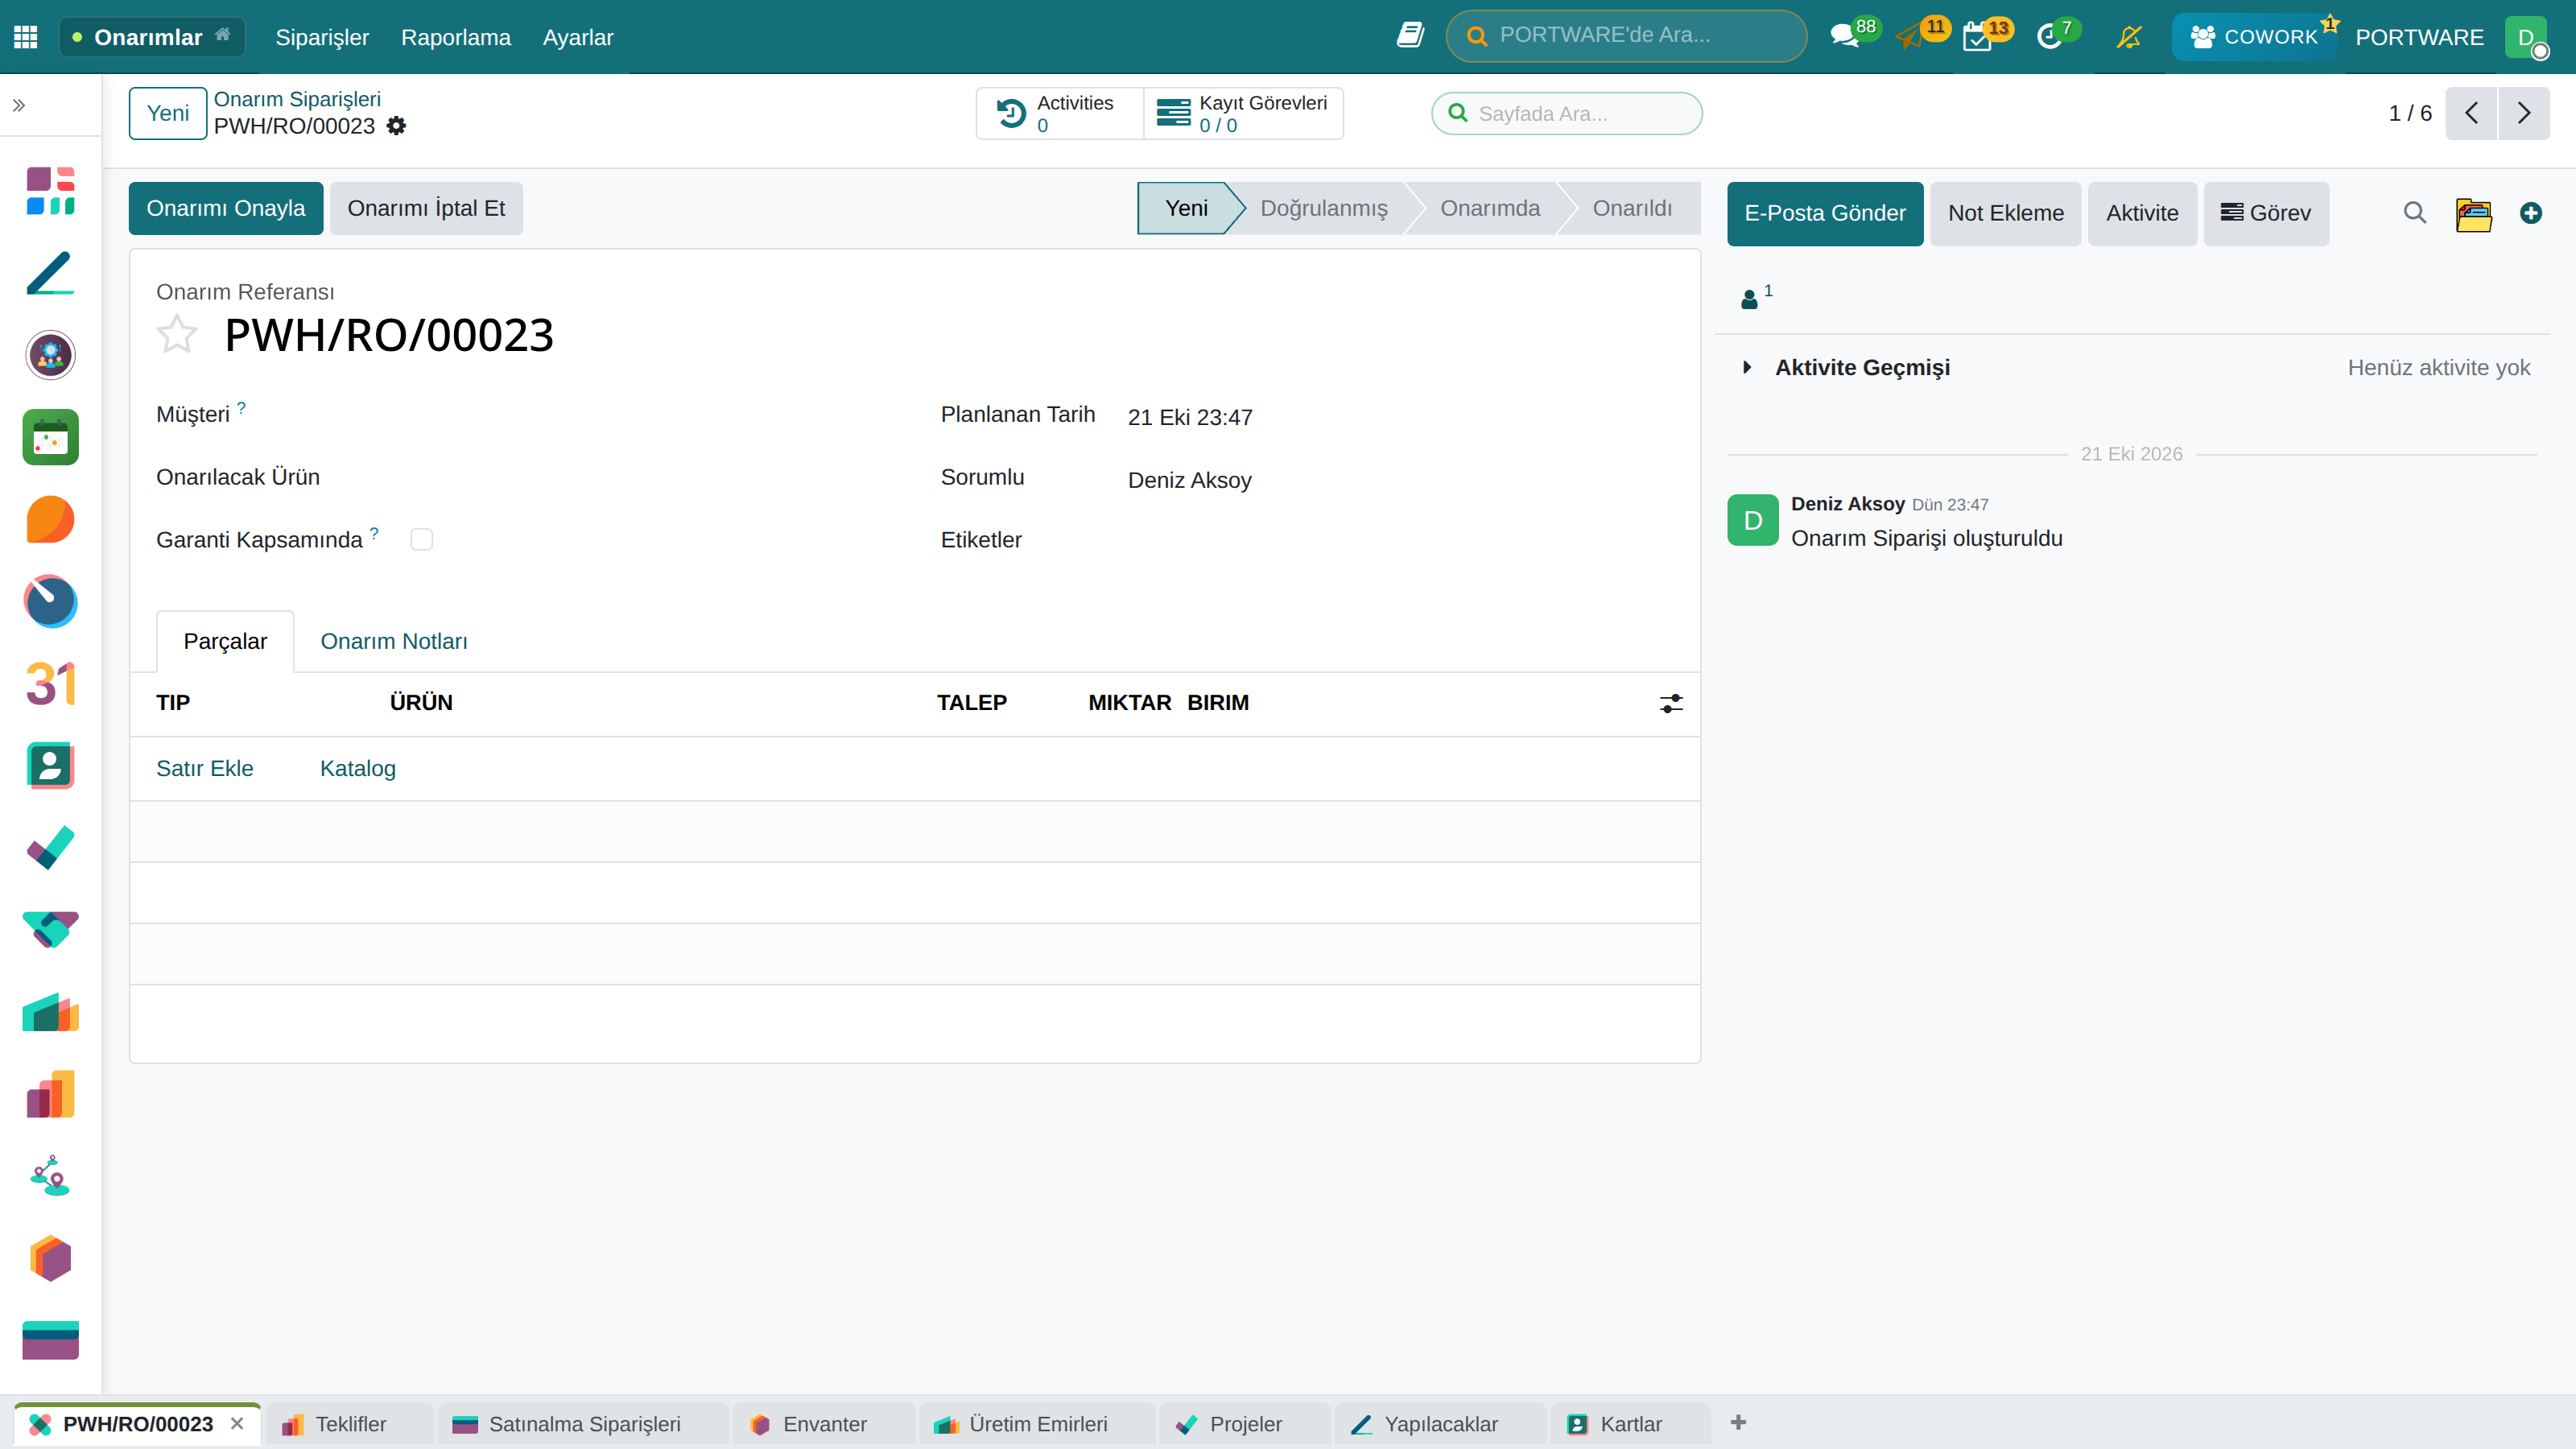
Task: Open column settings sliders icon in parts table
Action: [x=1671, y=703]
